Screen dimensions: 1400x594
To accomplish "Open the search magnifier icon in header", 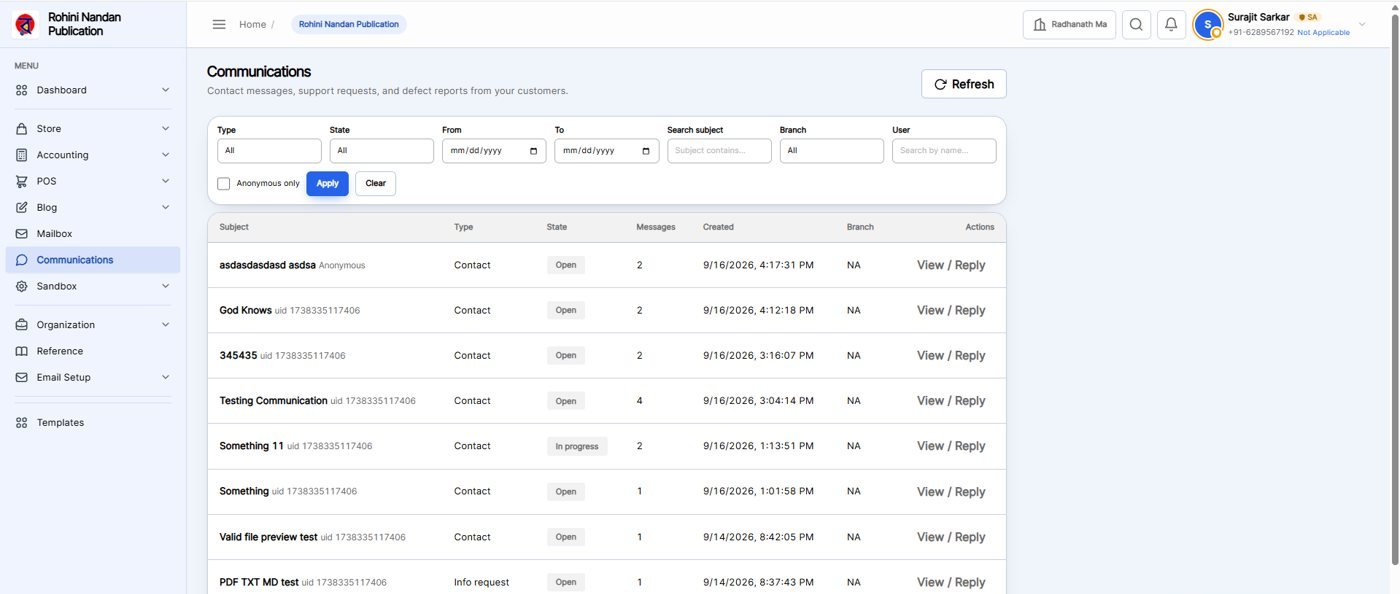I will click(x=1136, y=25).
